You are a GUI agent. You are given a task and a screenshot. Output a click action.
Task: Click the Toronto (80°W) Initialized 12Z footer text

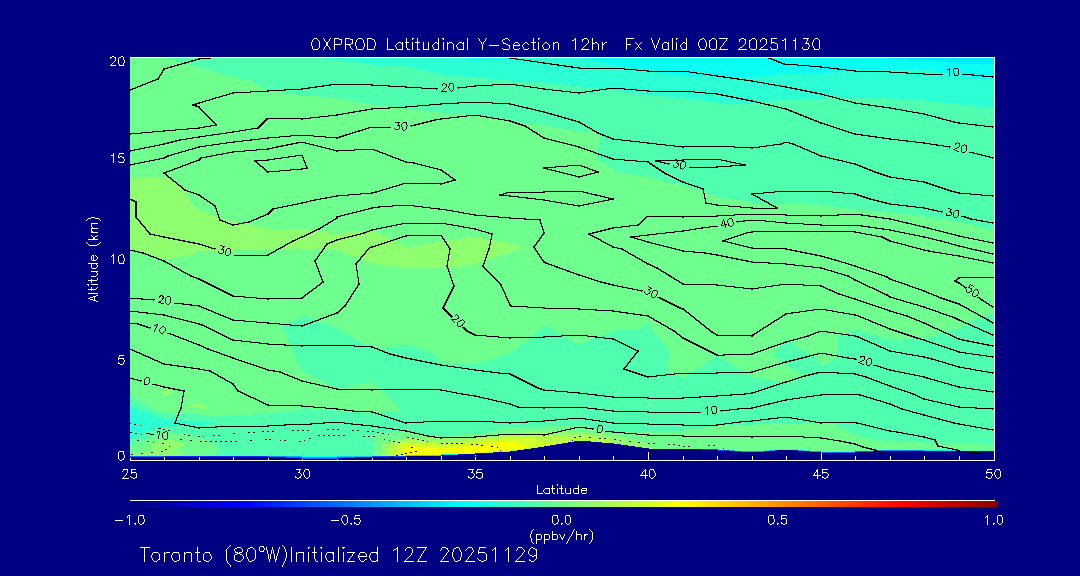click(339, 555)
